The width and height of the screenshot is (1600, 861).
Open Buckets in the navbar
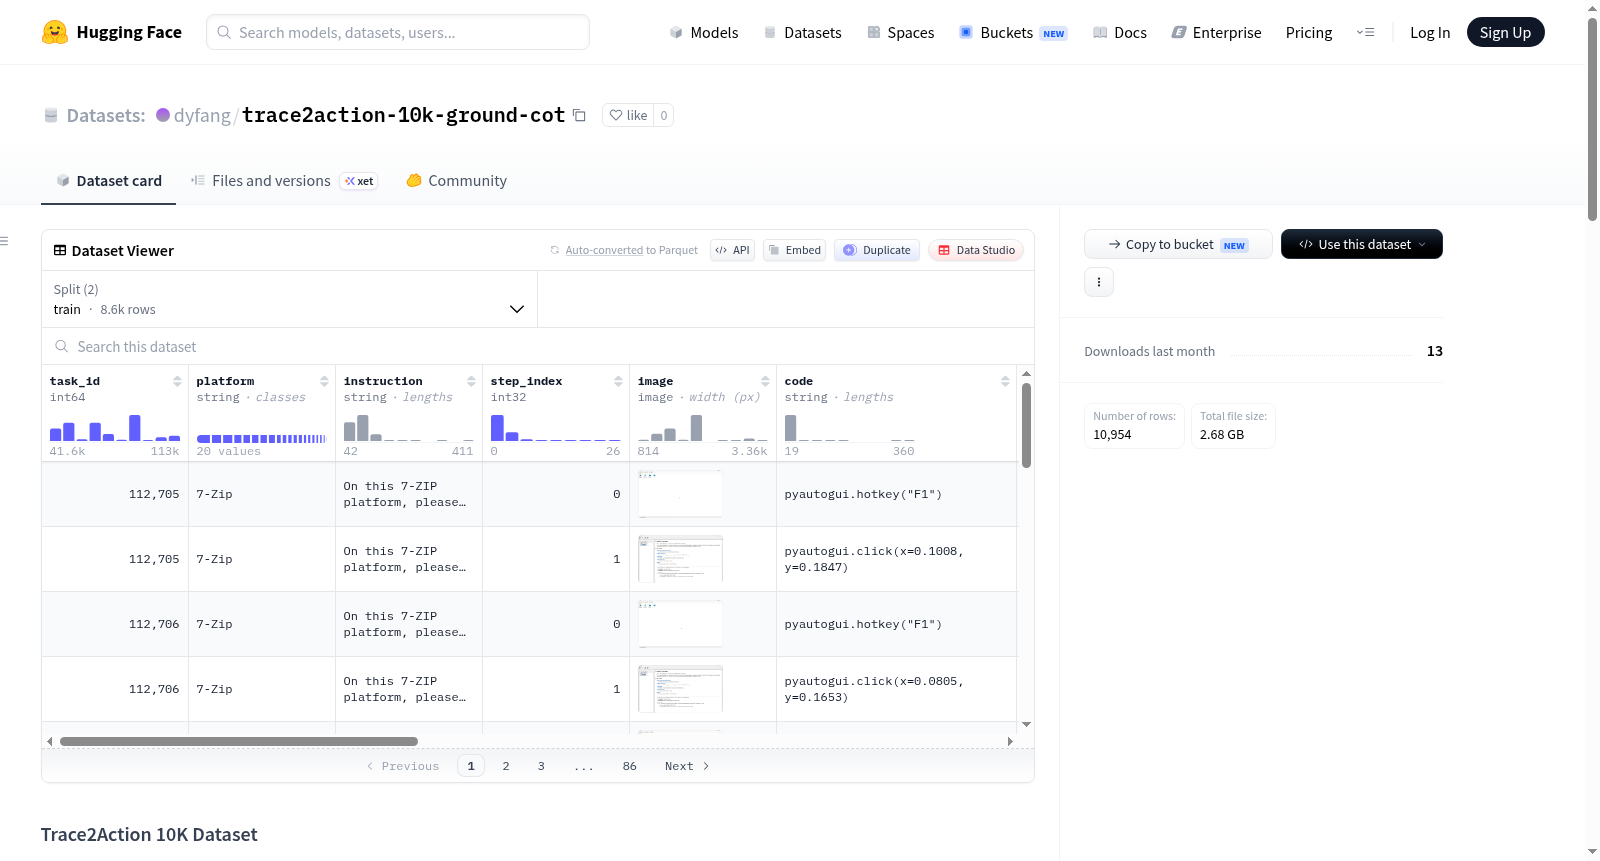click(x=1013, y=32)
